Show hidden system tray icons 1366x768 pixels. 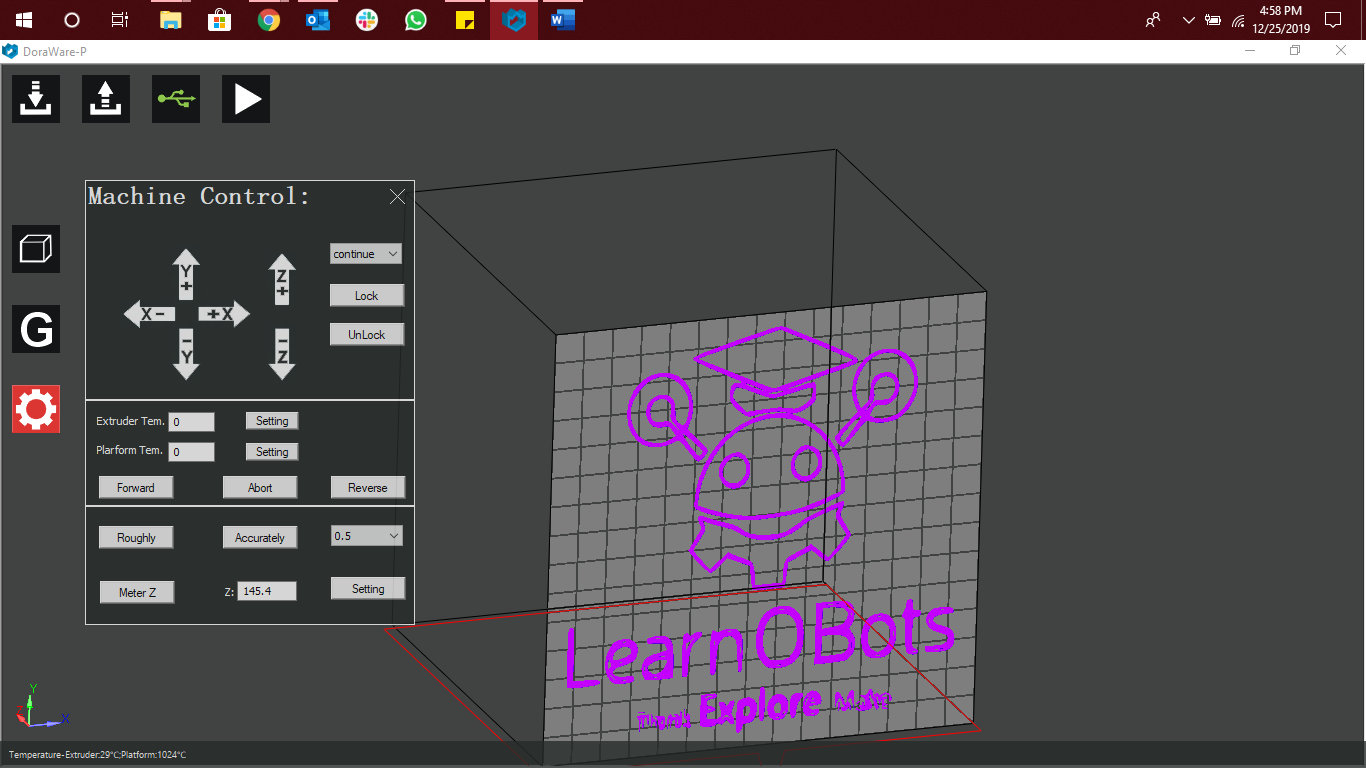(1188, 20)
